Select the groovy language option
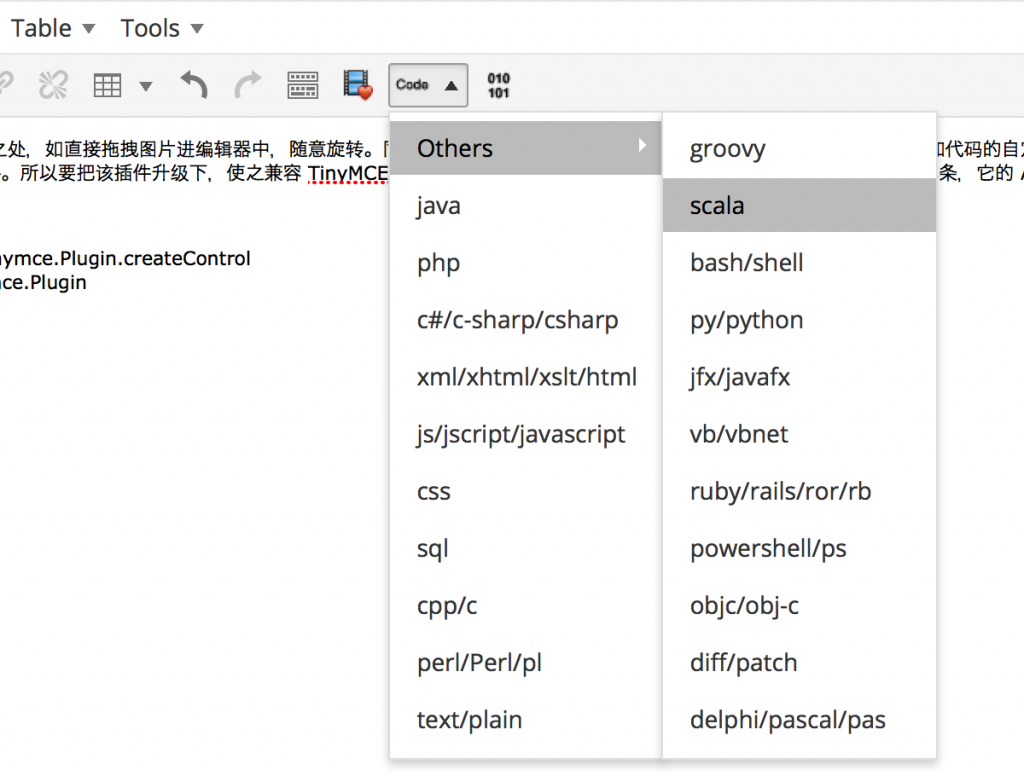The height and width of the screenshot is (776, 1024). pyautogui.click(x=727, y=149)
